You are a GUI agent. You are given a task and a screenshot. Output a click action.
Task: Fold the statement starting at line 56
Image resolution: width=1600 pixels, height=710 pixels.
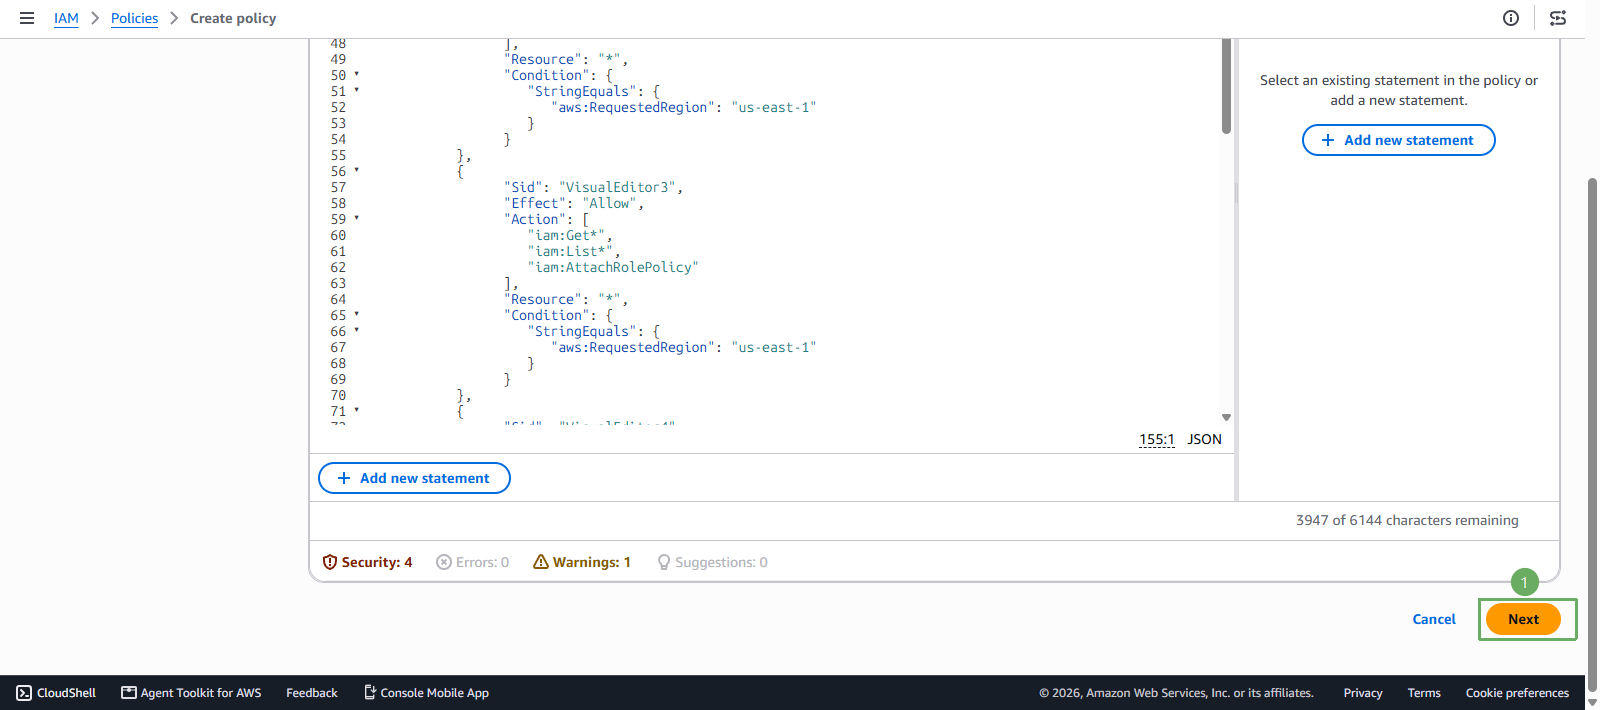click(357, 170)
